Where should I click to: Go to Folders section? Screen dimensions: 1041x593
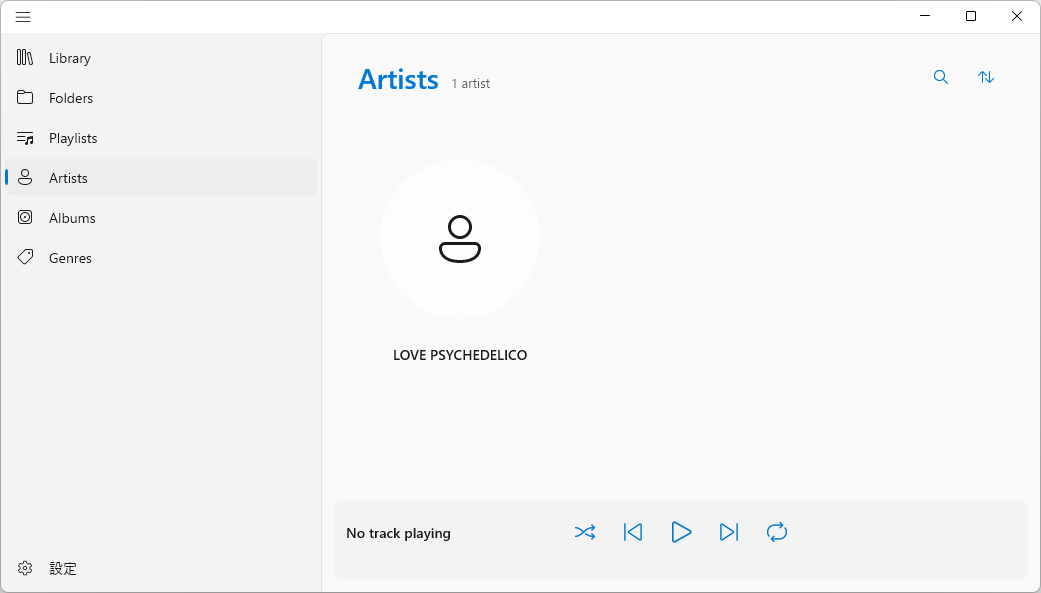coord(70,98)
